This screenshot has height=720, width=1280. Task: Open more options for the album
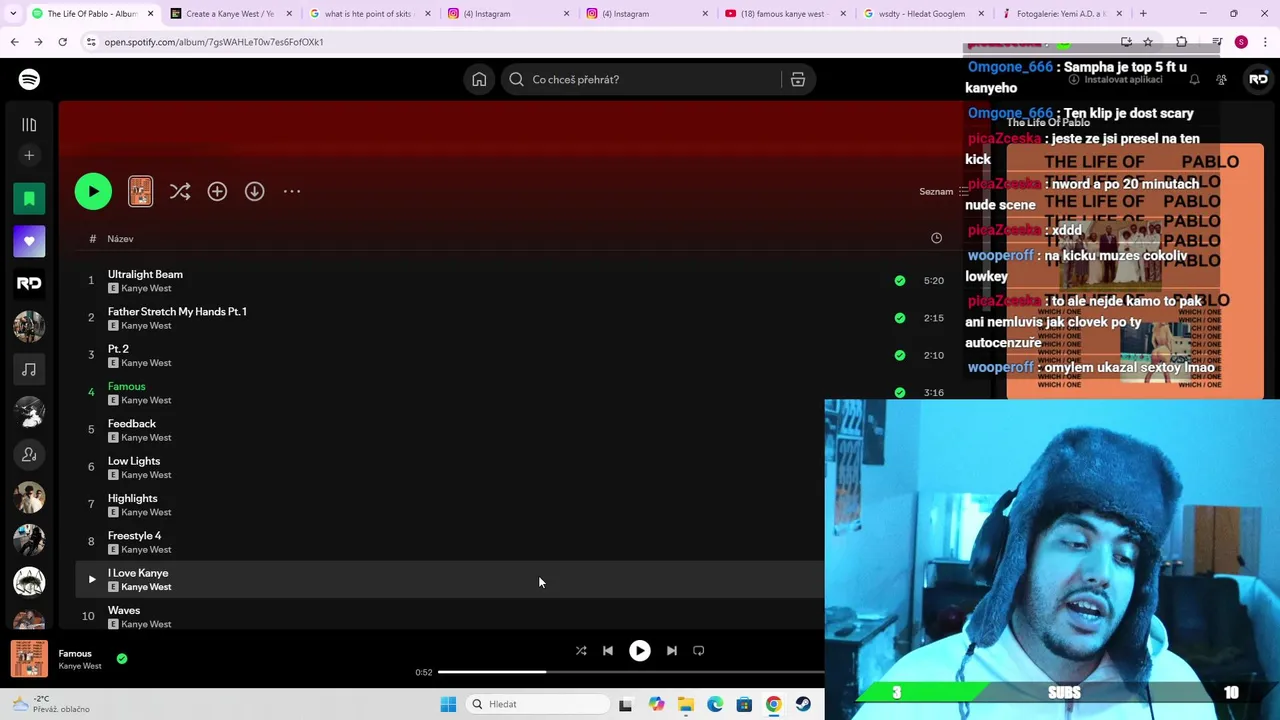pos(292,191)
